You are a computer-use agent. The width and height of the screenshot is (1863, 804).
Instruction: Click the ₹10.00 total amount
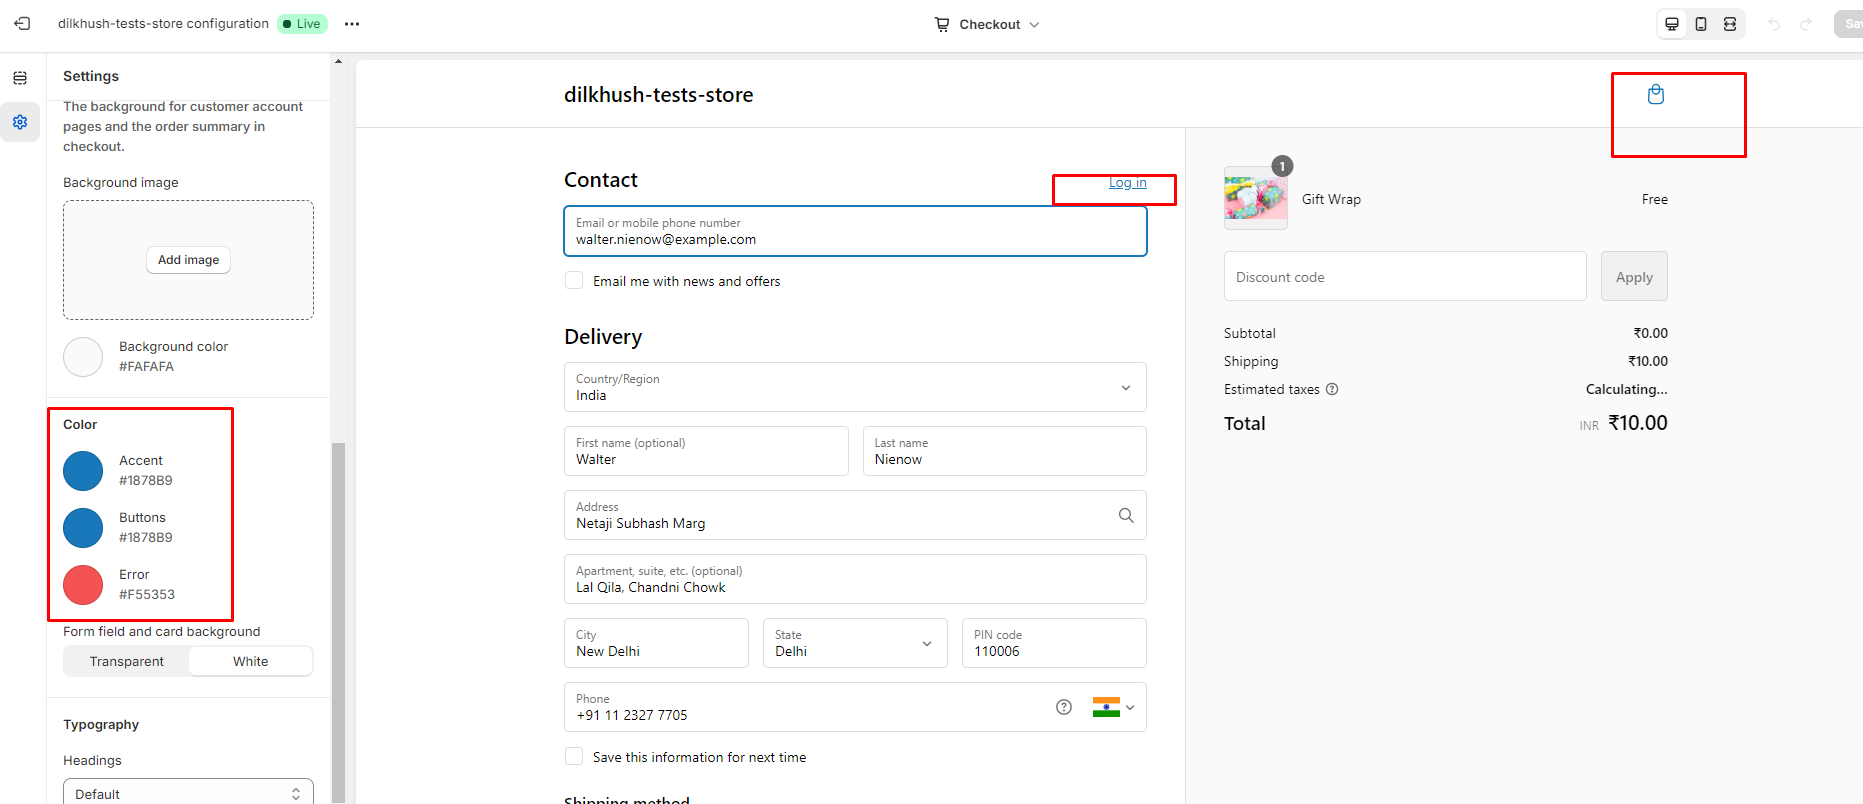1638,423
